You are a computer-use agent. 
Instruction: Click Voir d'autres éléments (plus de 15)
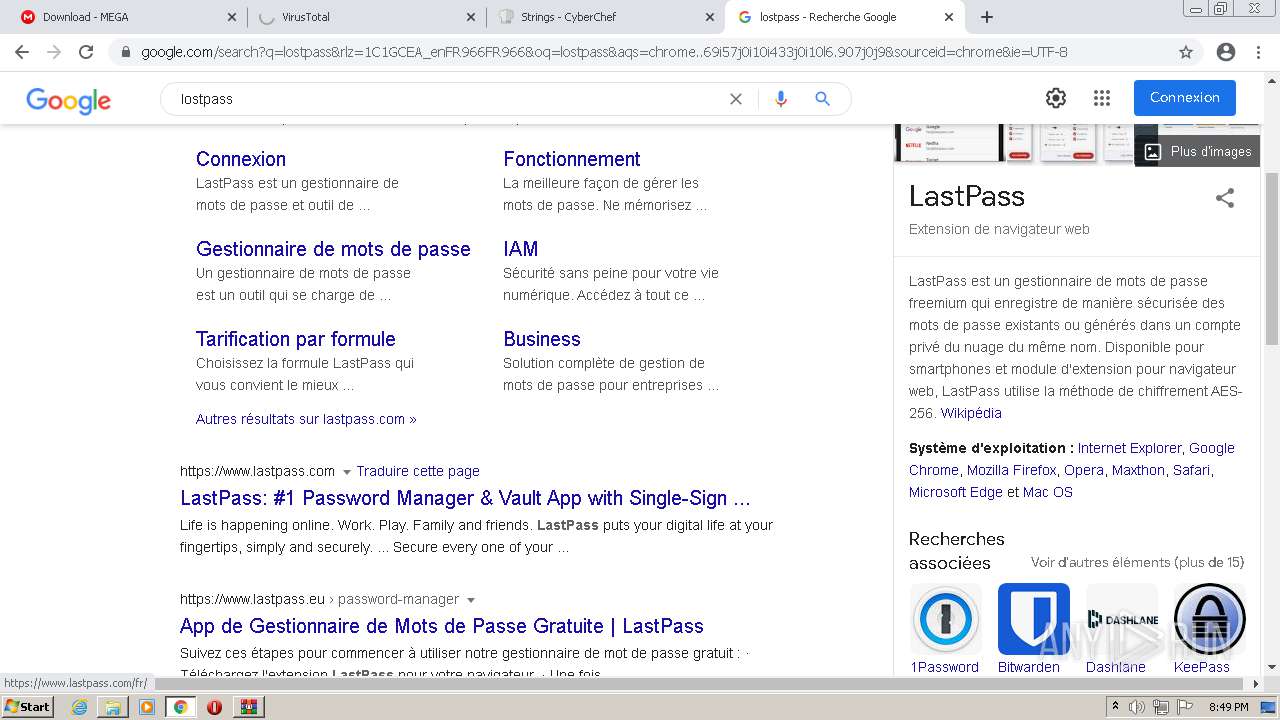coord(1137,562)
